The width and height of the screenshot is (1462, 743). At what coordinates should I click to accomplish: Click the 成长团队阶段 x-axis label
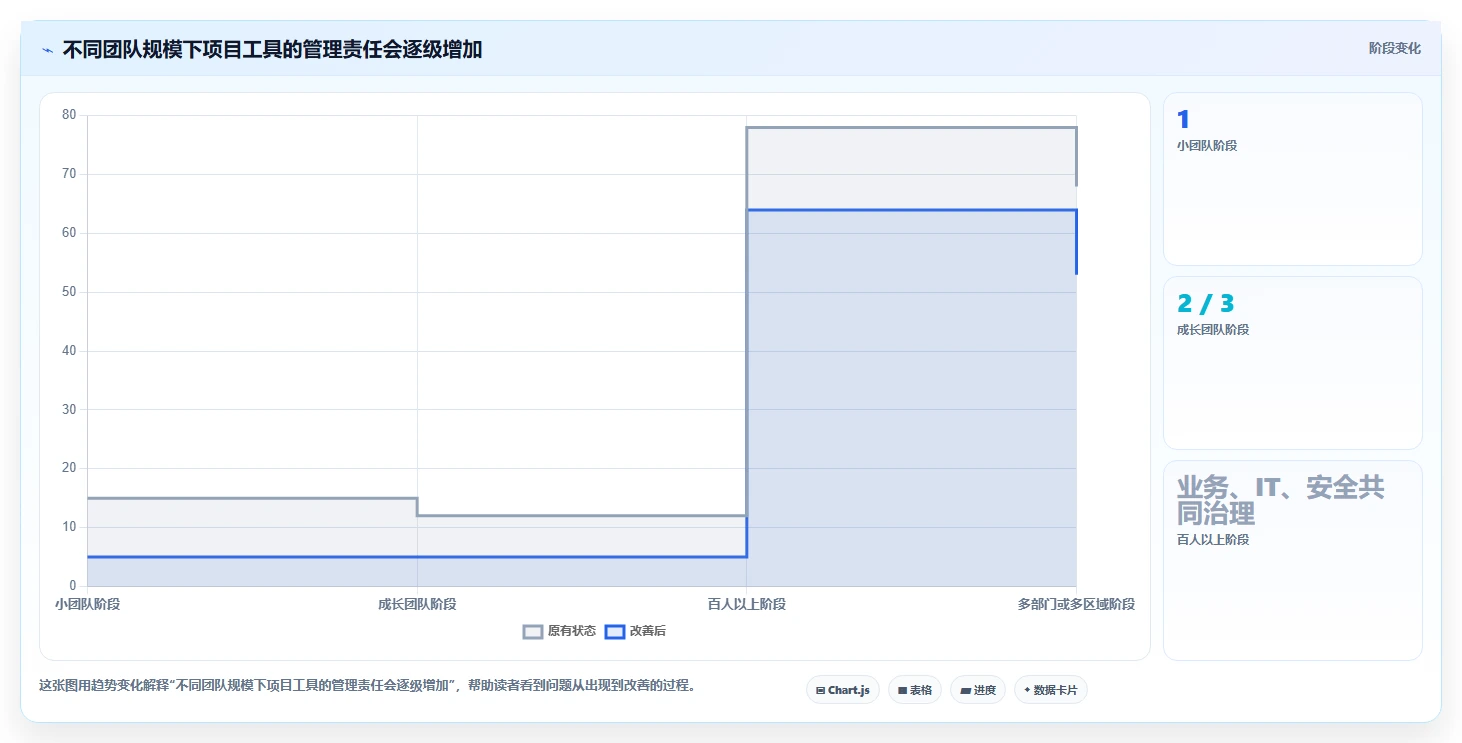(x=417, y=604)
